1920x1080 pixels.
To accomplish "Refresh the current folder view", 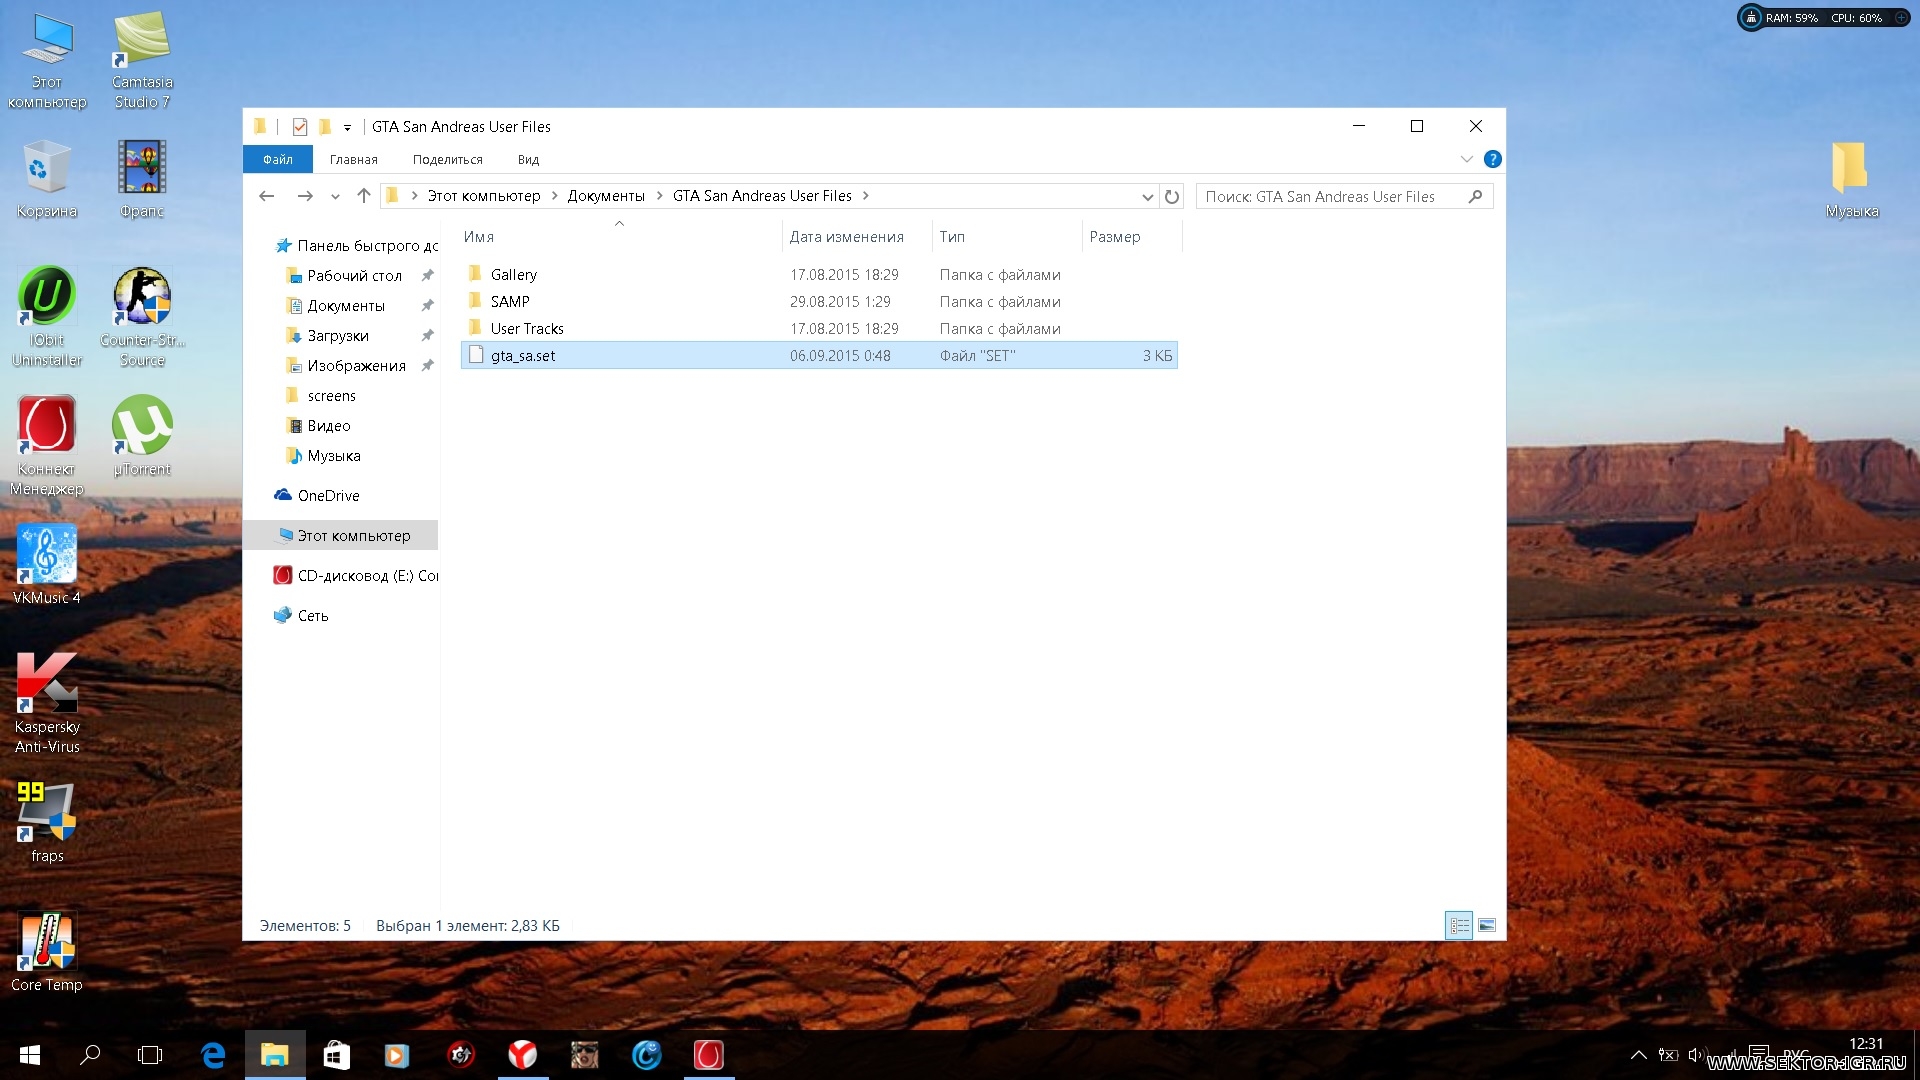I will (1172, 196).
